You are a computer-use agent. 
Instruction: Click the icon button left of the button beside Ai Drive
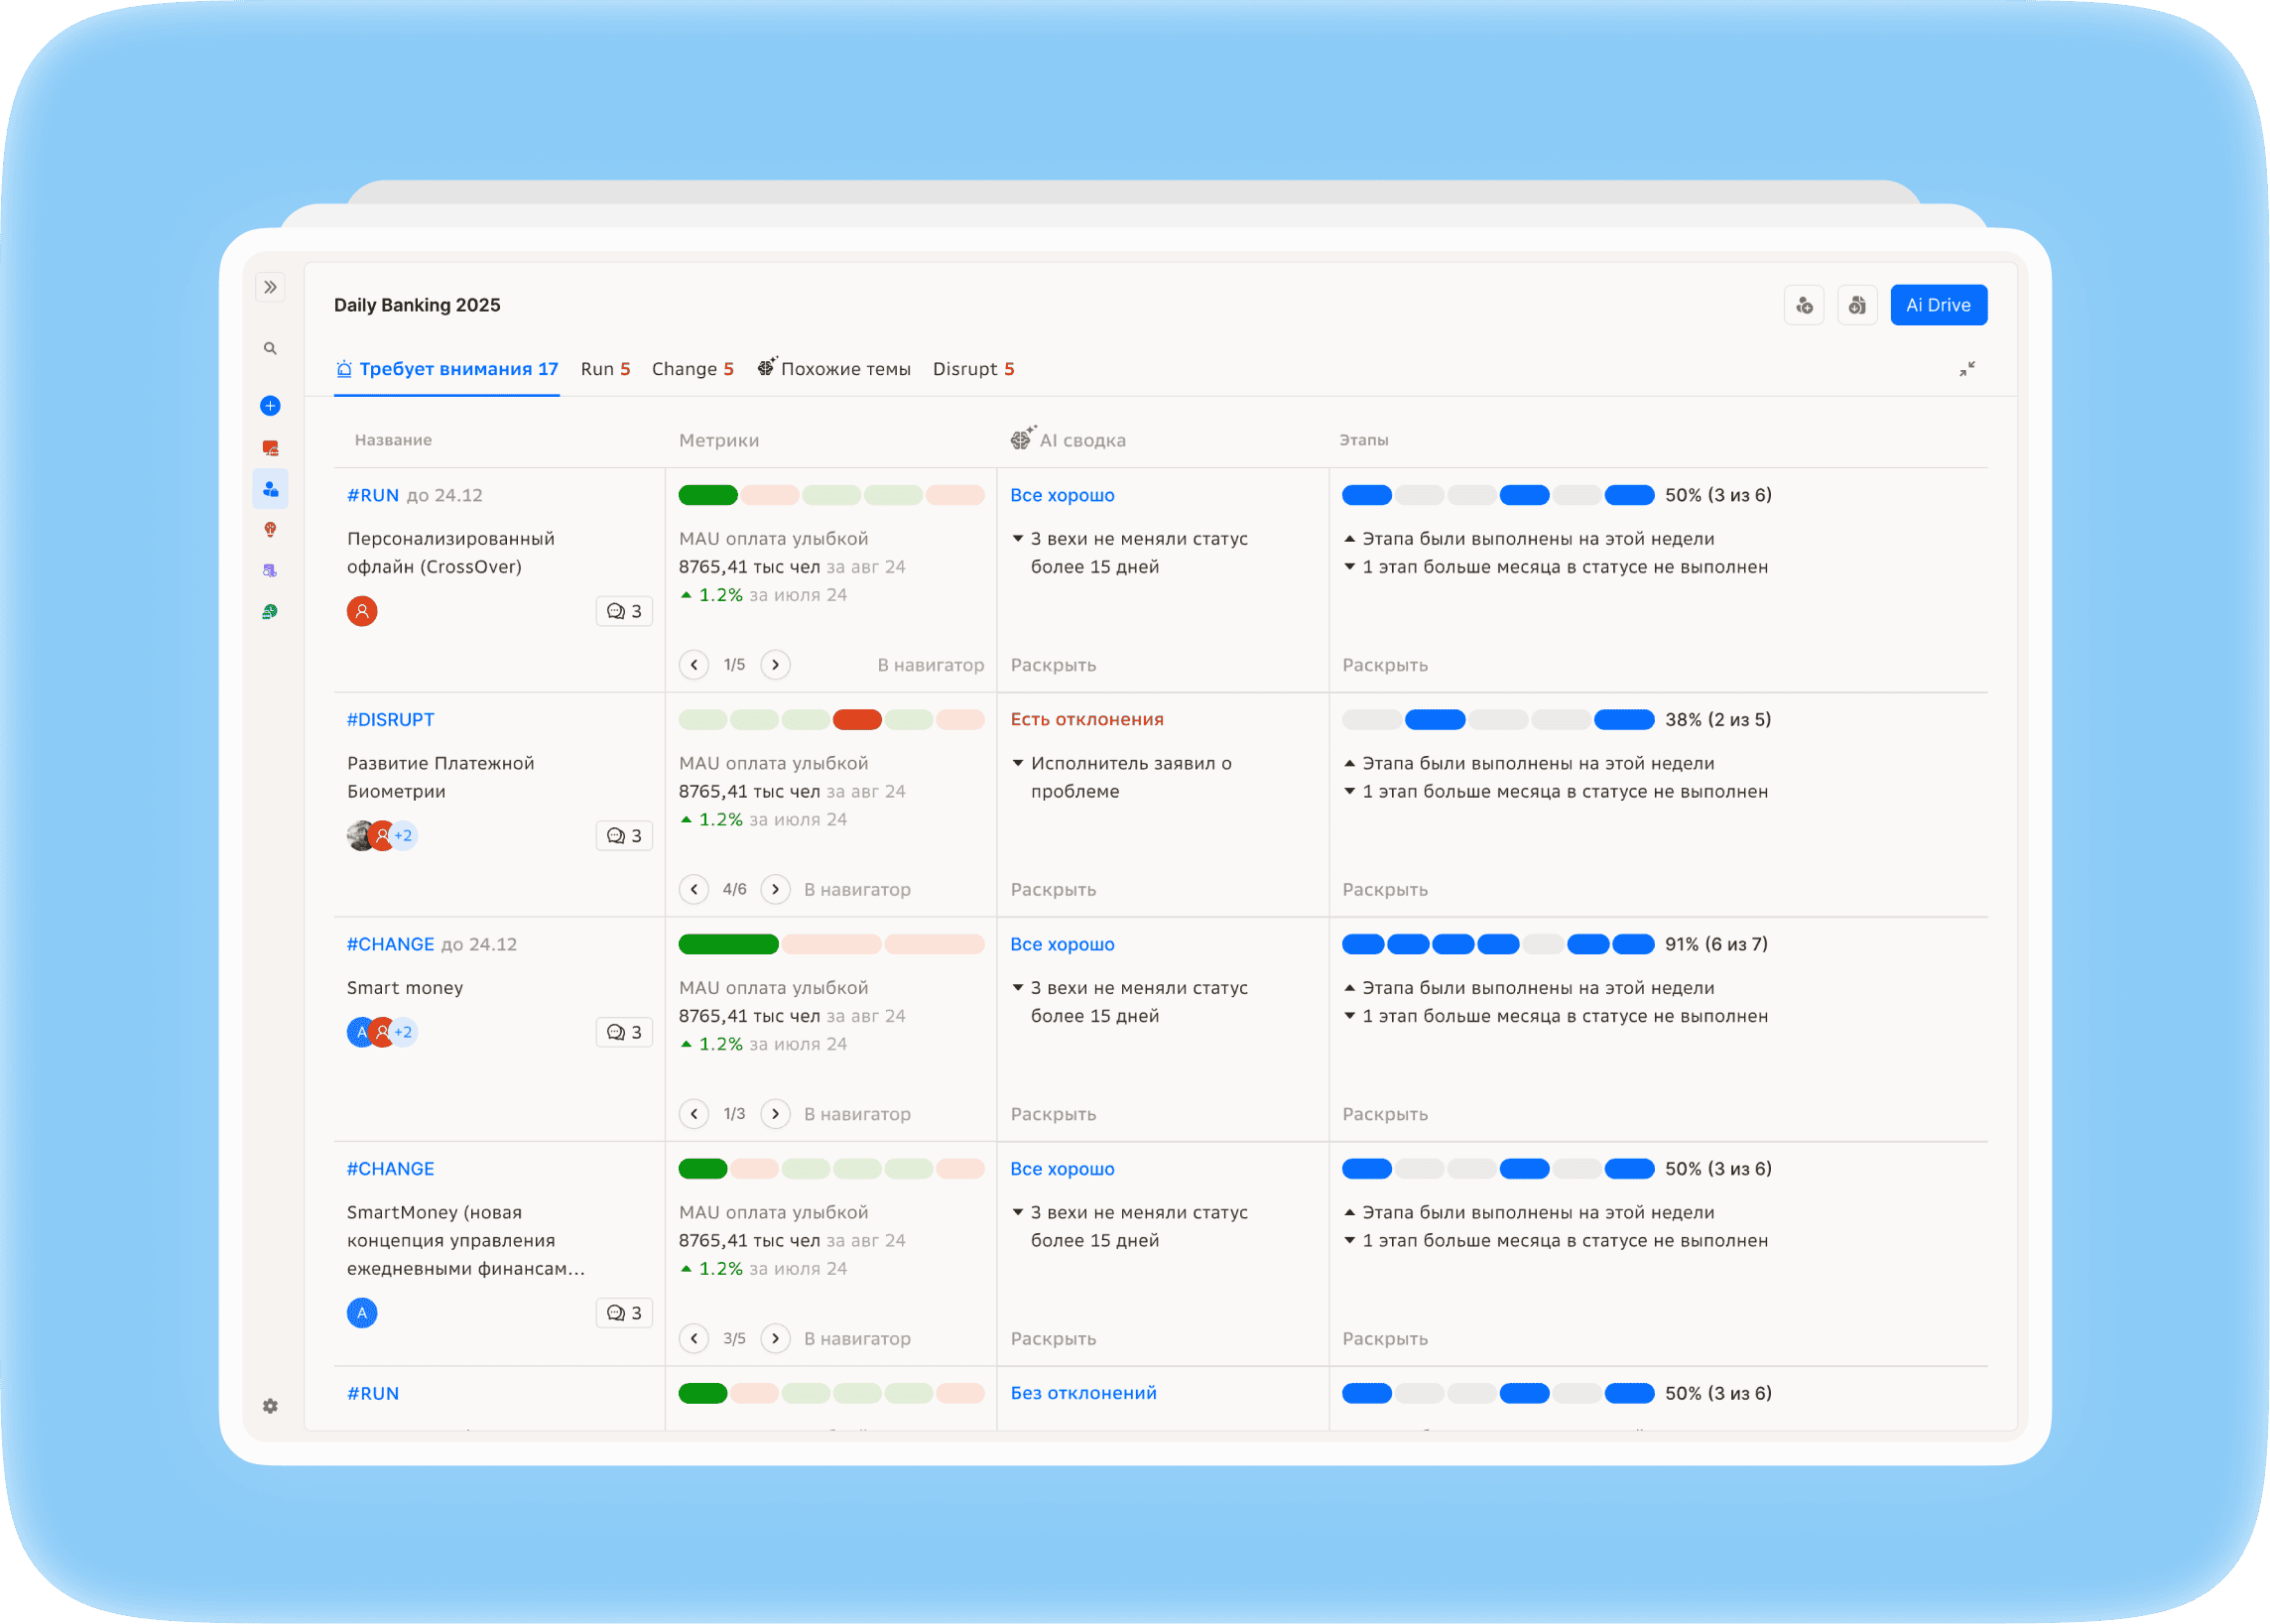[1805, 306]
